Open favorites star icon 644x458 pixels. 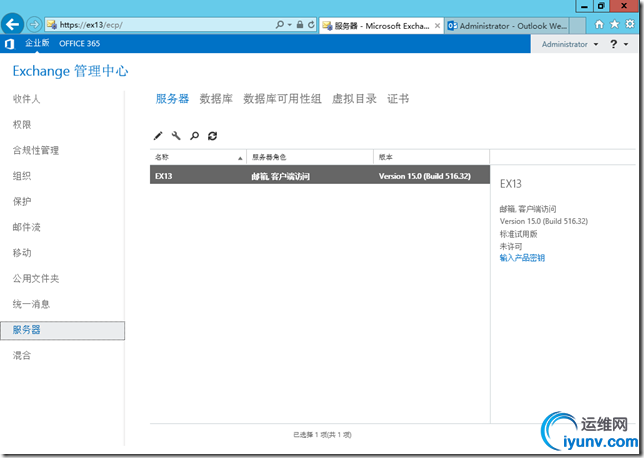tap(614, 25)
